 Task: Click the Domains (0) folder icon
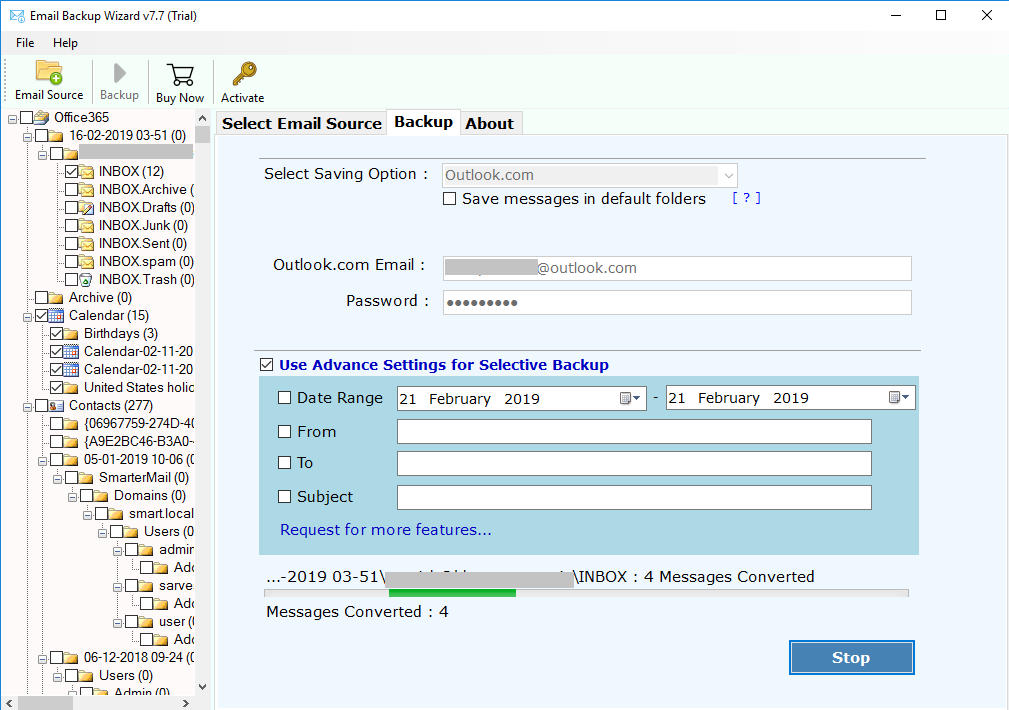click(x=101, y=496)
